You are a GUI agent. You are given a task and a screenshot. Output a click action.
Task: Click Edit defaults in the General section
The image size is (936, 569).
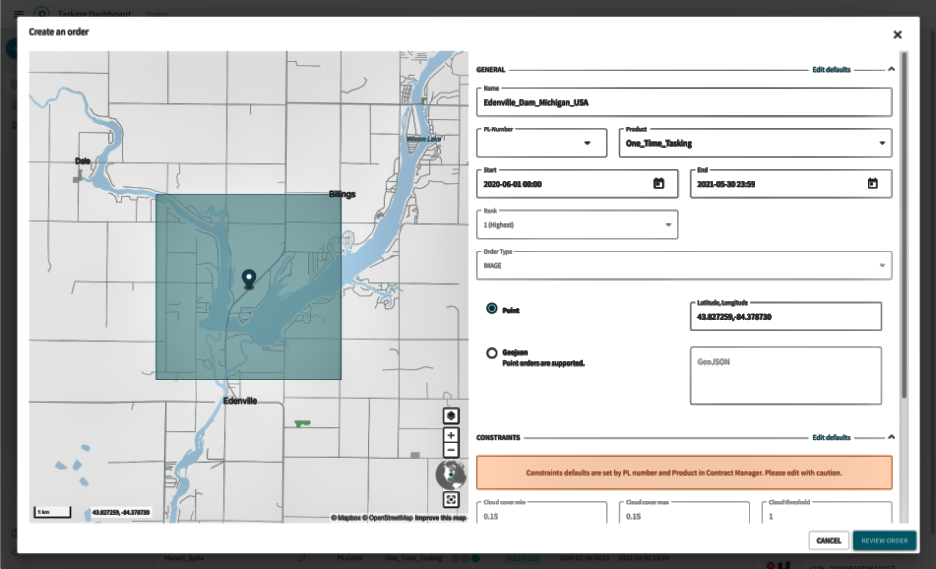[x=831, y=70]
